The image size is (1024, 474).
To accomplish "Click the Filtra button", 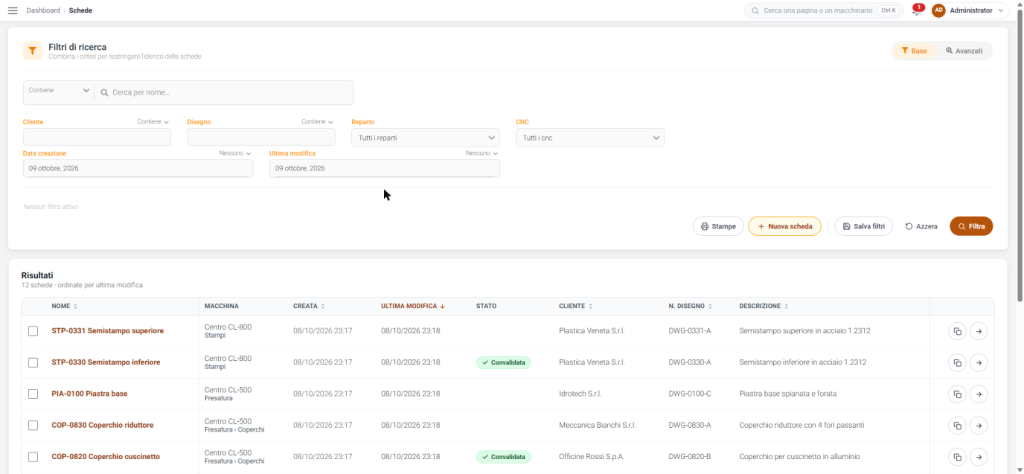I will tap(971, 227).
